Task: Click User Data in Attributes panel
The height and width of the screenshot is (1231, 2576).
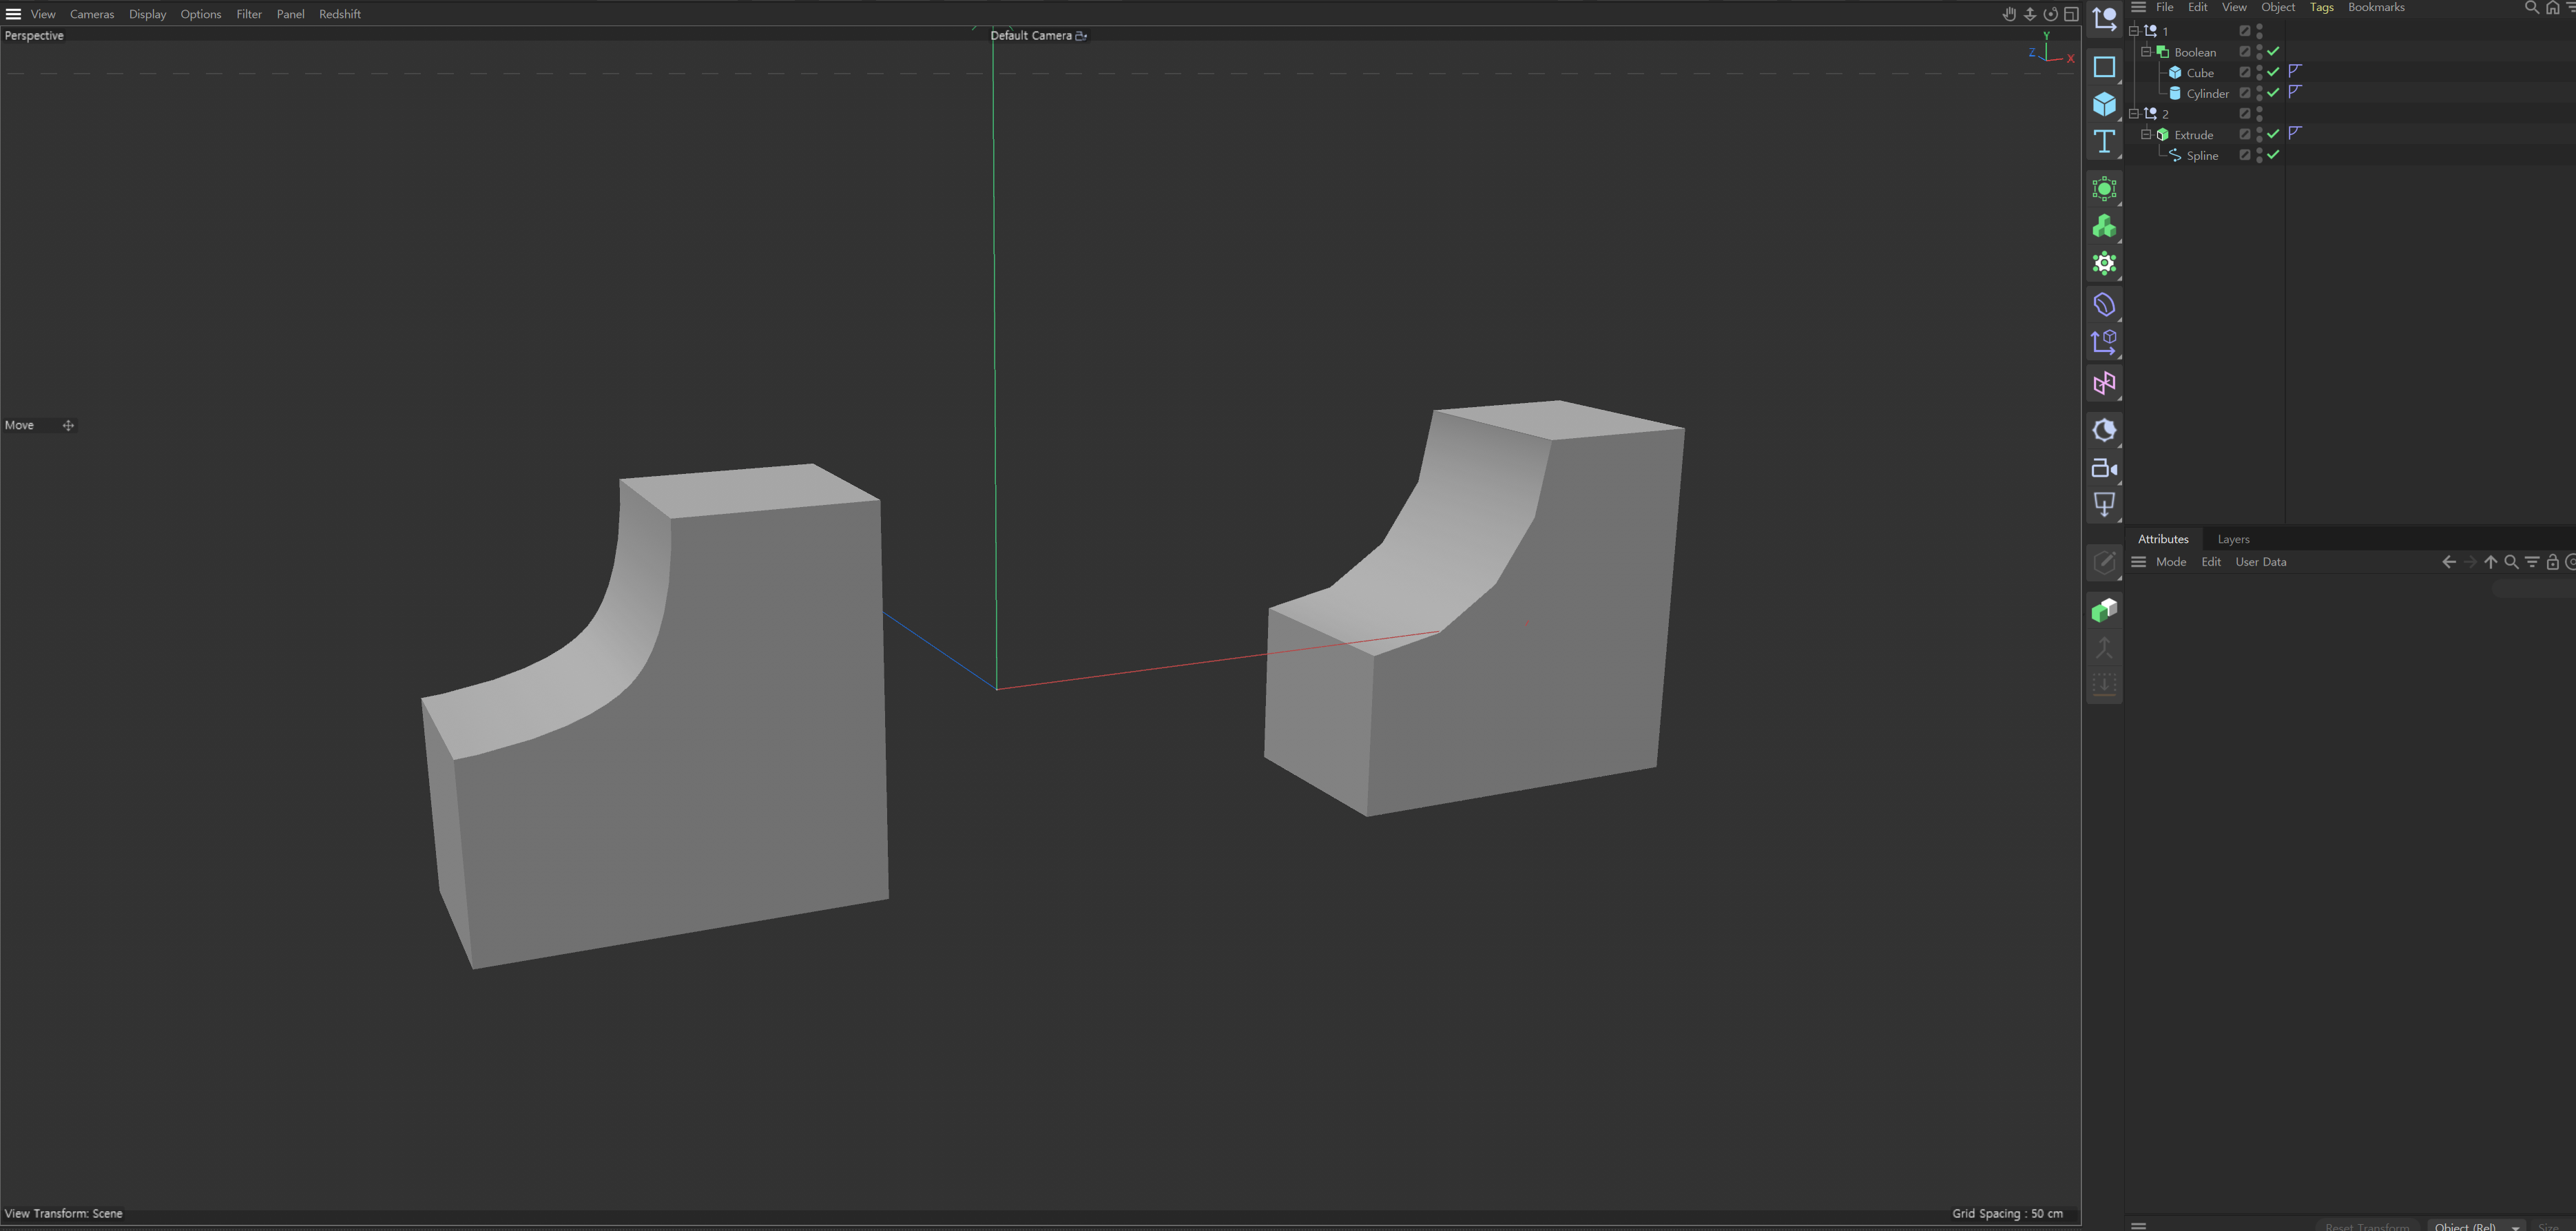Action: pos(2260,562)
